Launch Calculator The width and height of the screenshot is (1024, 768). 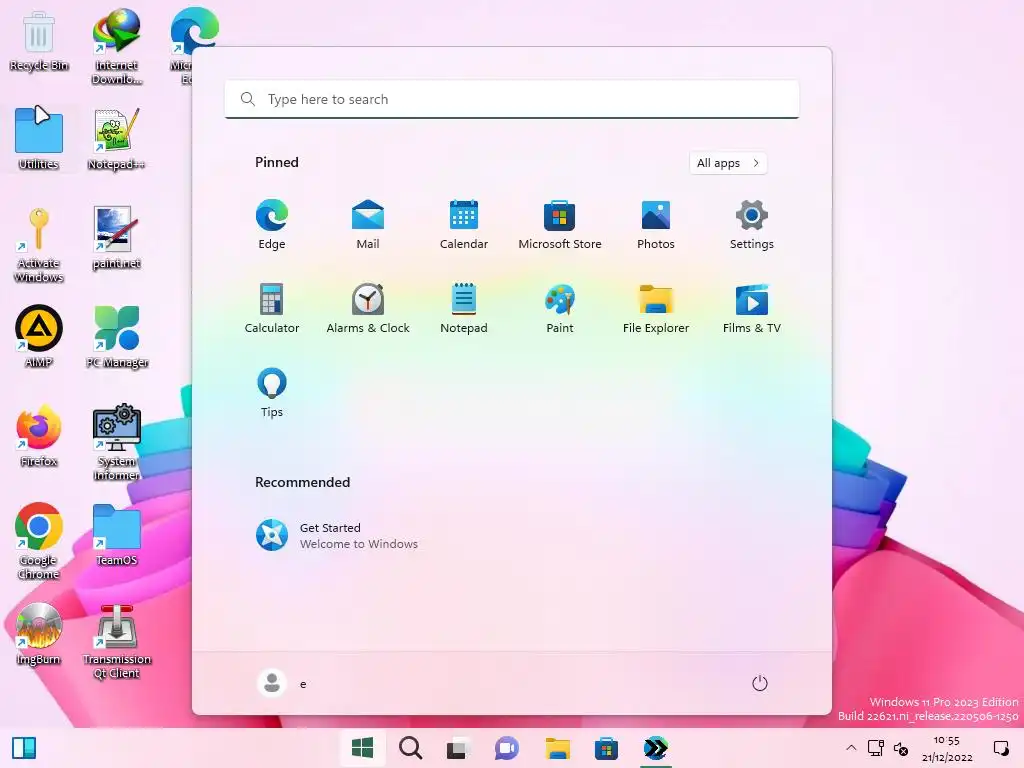point(272,308)
